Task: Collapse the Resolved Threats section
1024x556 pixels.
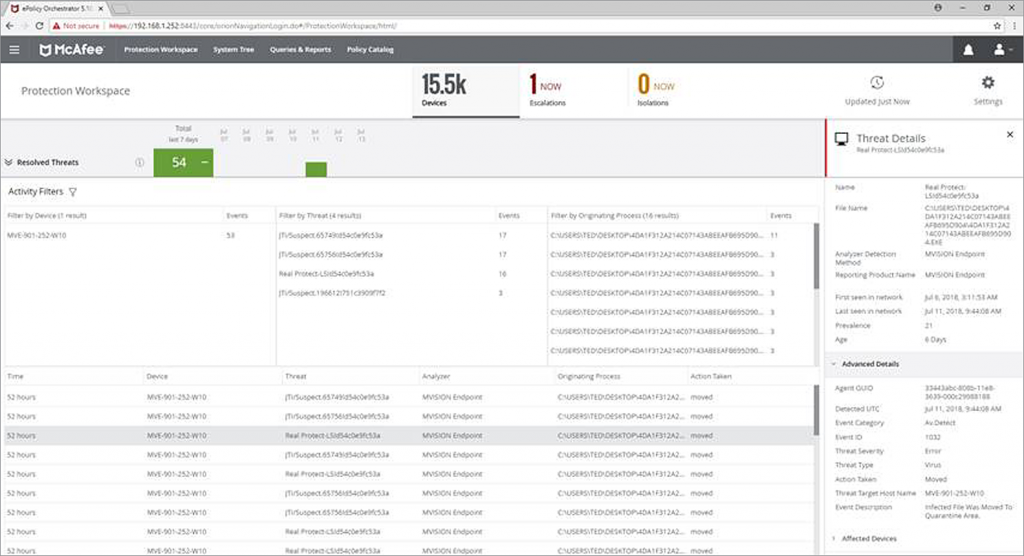Action: point(9,162)
